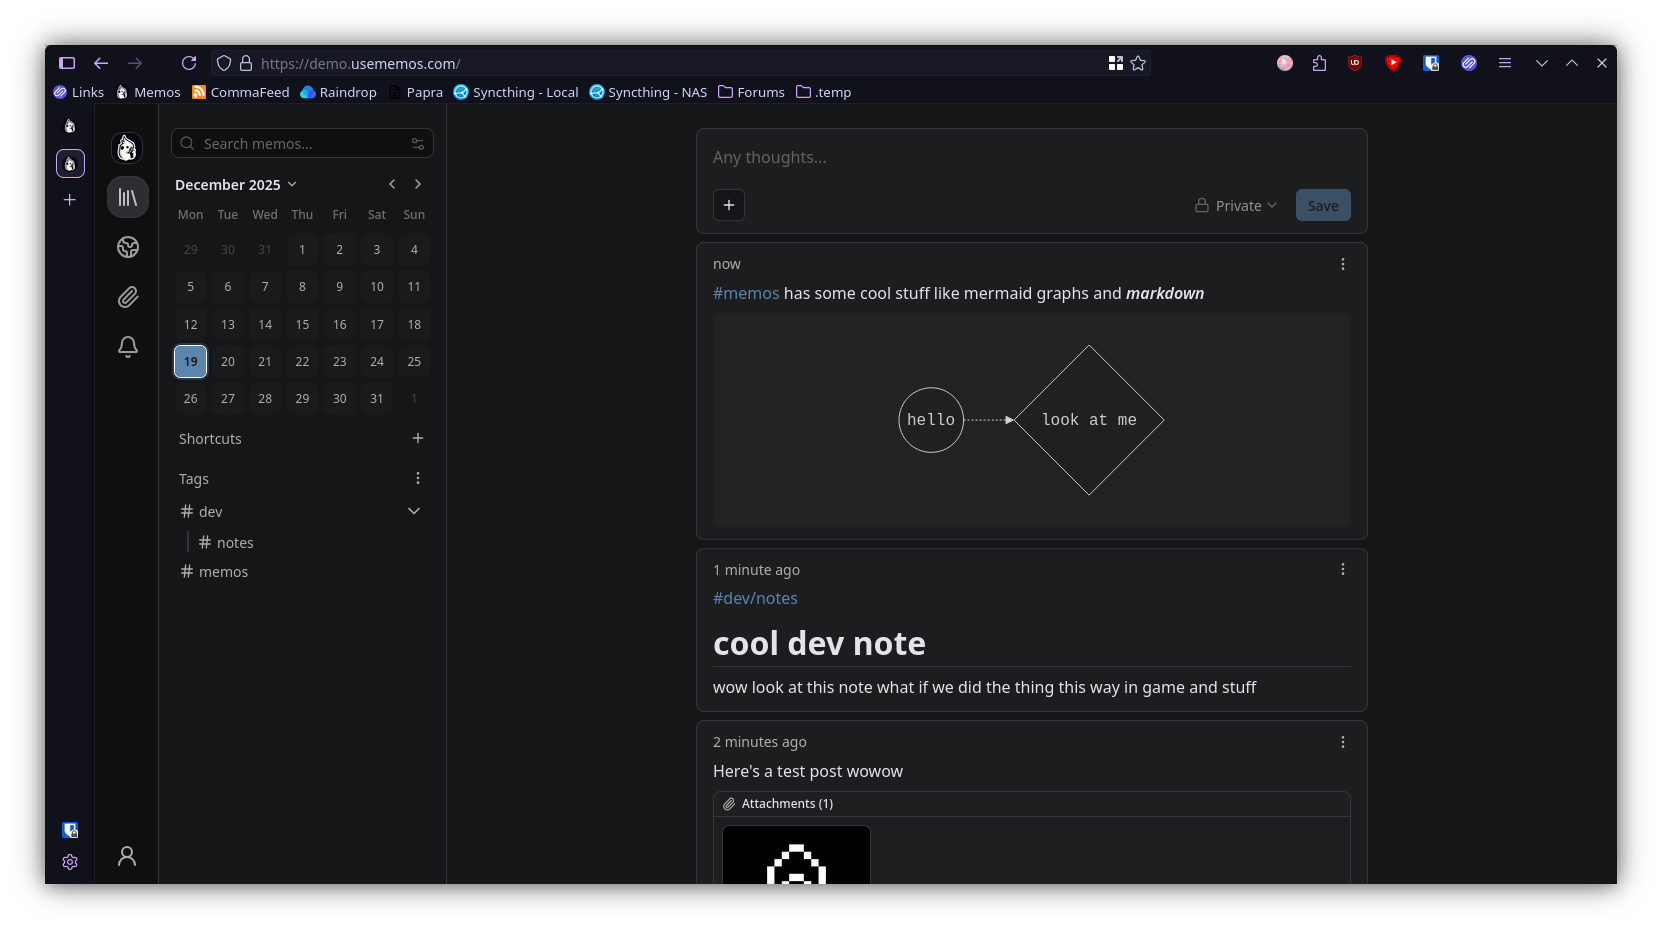Open the Settings gear icon
Viewport: 1662px width, 929px height.
(70, 862)
